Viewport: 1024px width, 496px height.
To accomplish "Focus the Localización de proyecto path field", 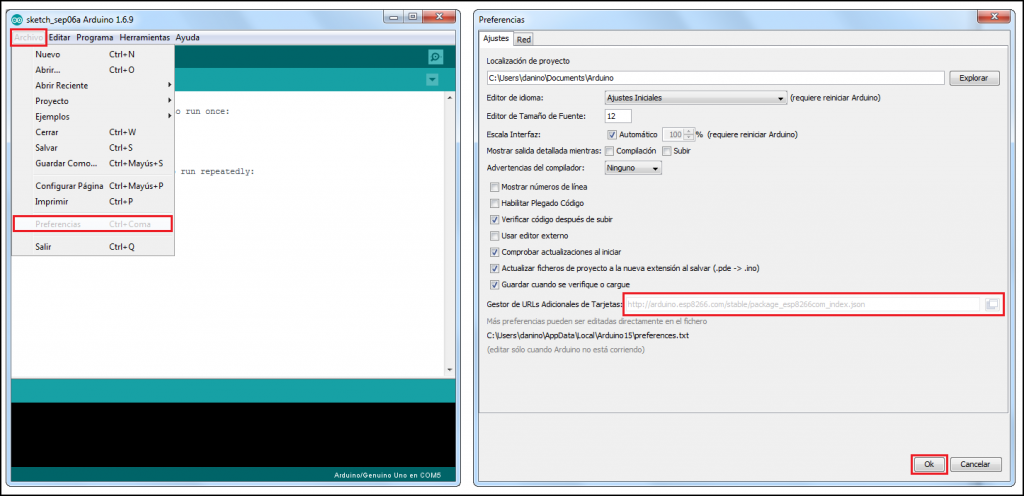I will coord(716,78).
